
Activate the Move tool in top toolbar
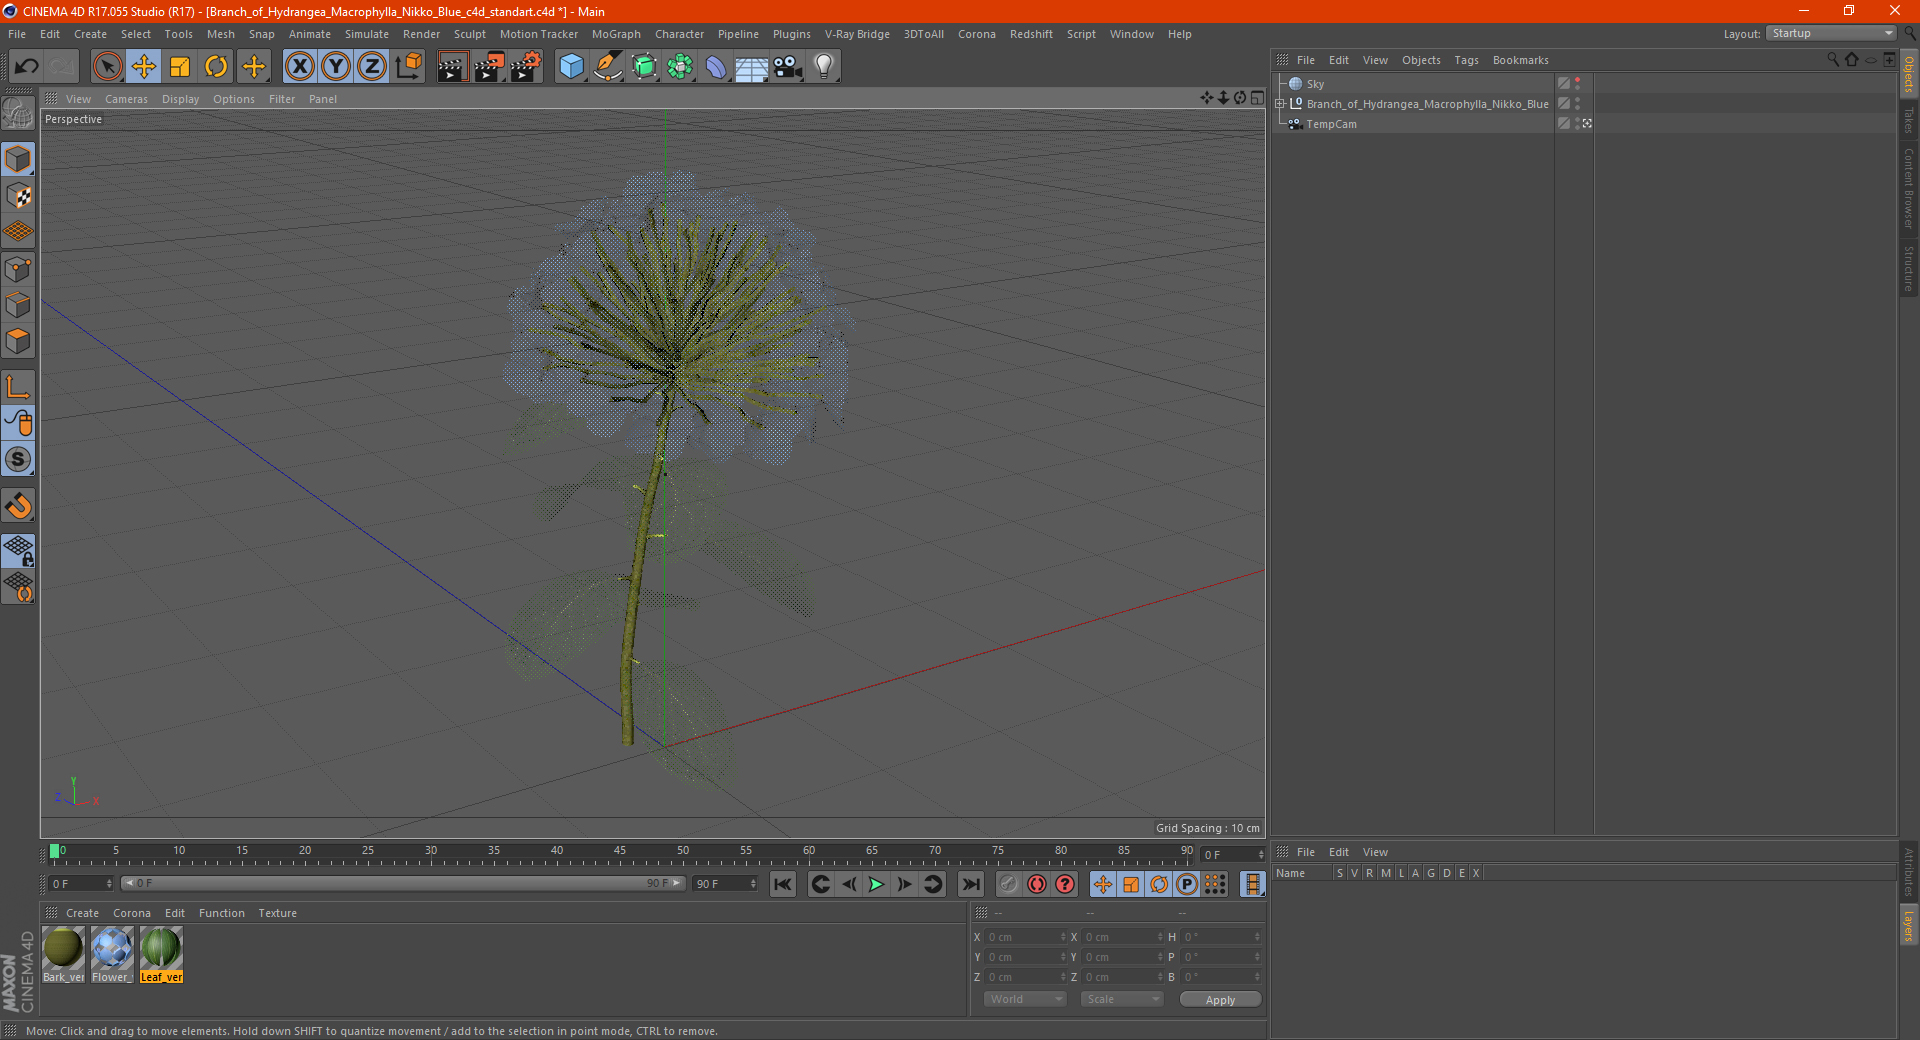coord(144,67)
